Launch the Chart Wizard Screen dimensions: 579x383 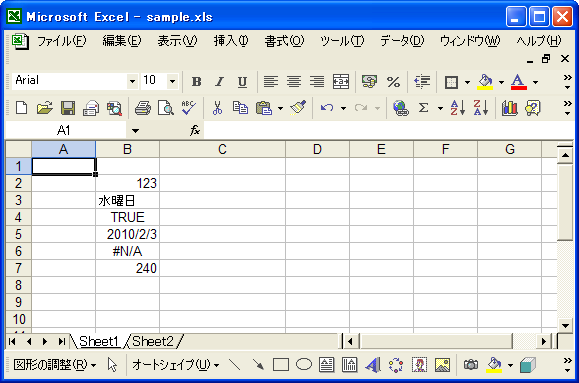pos(509,108)
